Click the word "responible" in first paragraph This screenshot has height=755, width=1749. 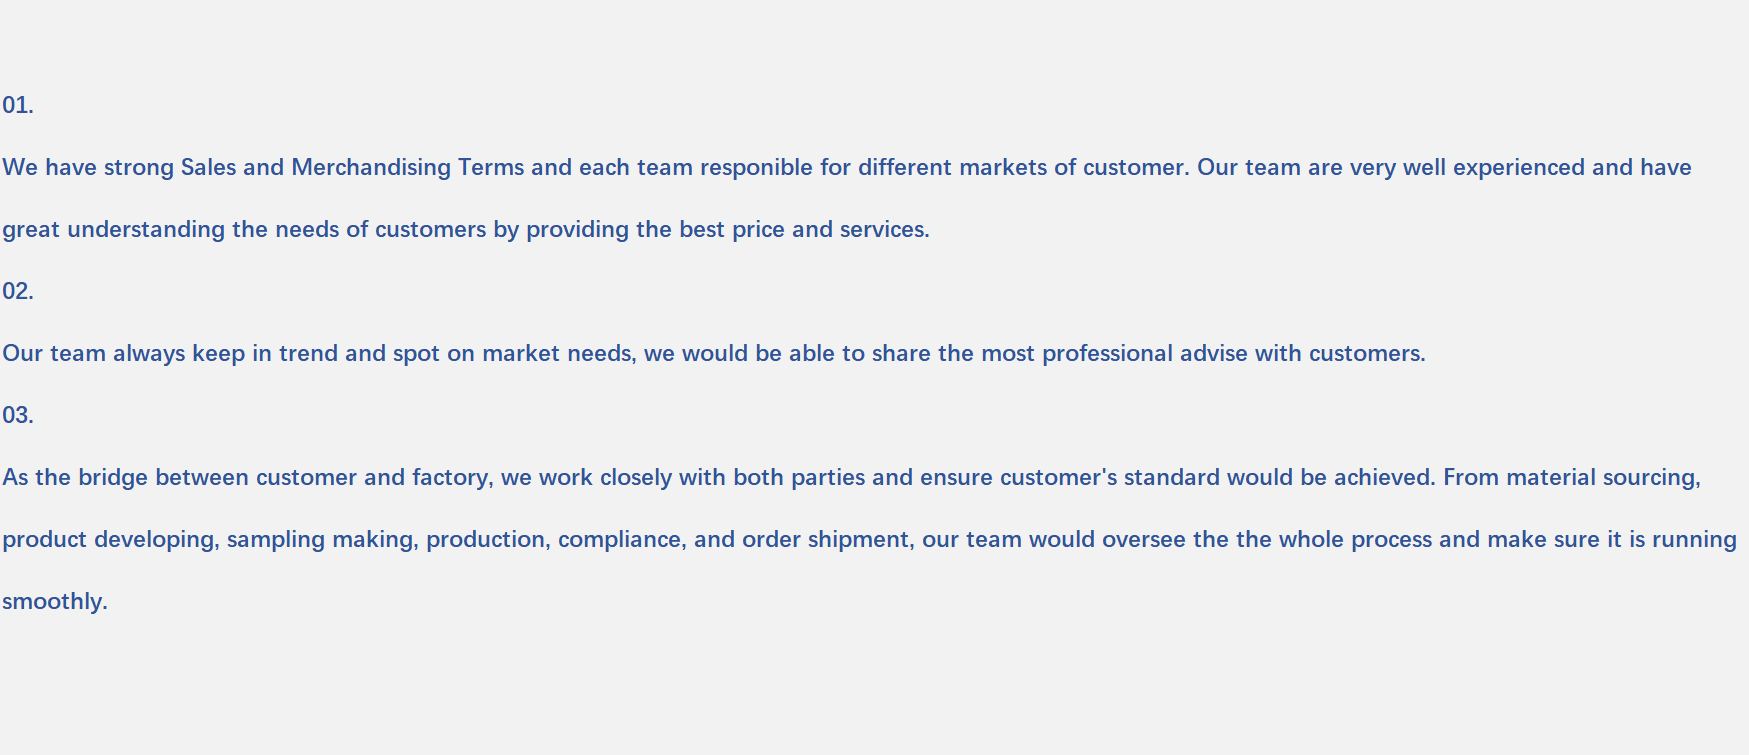(x=756, y=168)
